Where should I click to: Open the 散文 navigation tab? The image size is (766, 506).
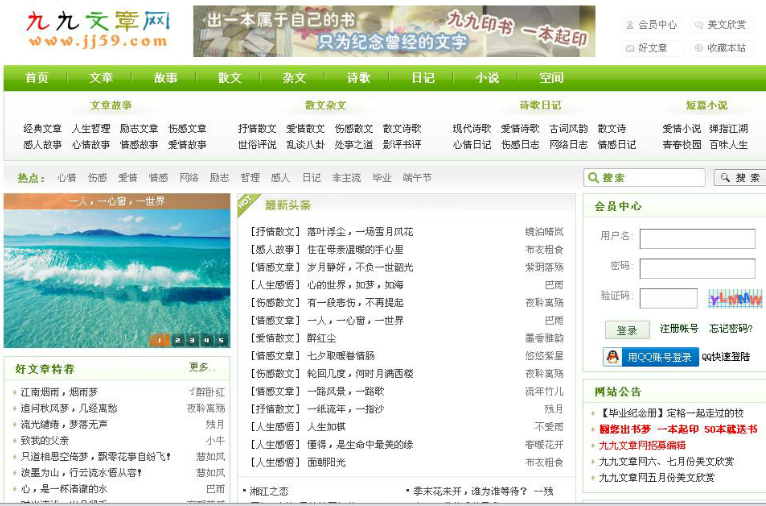pos(230,78)
